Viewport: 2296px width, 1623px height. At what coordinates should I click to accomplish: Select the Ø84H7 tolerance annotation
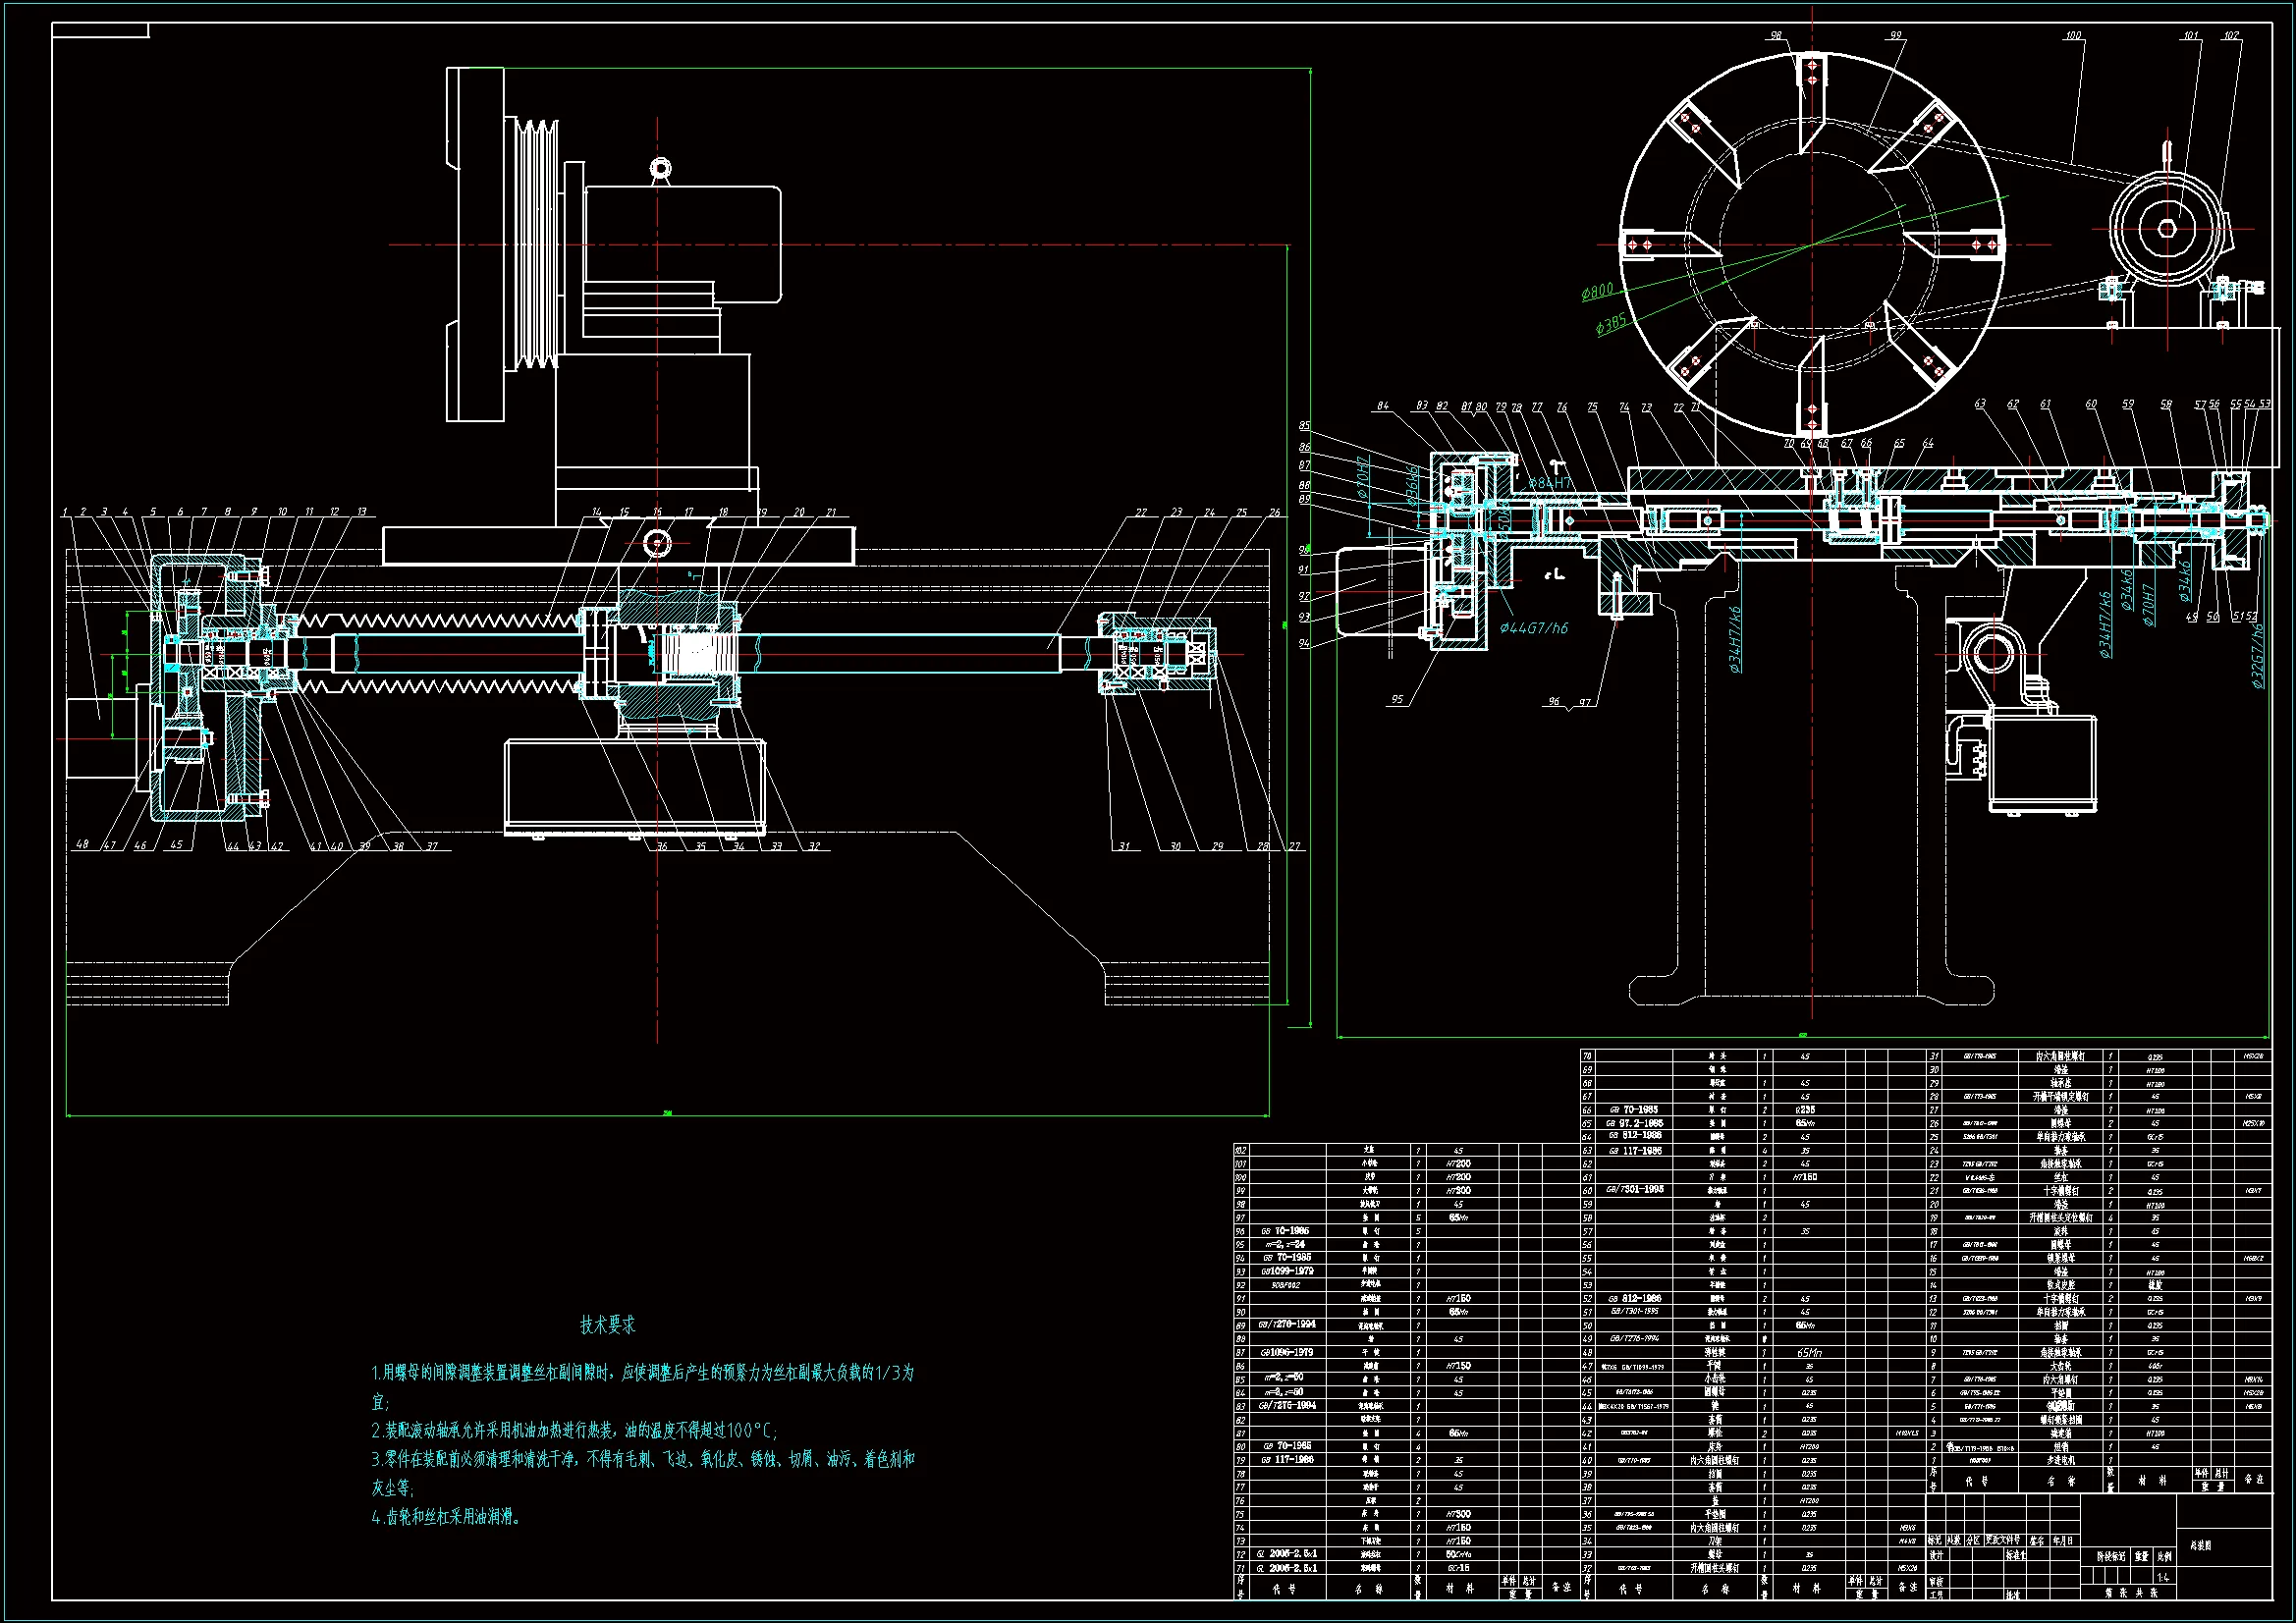[x=1550, y=483]
